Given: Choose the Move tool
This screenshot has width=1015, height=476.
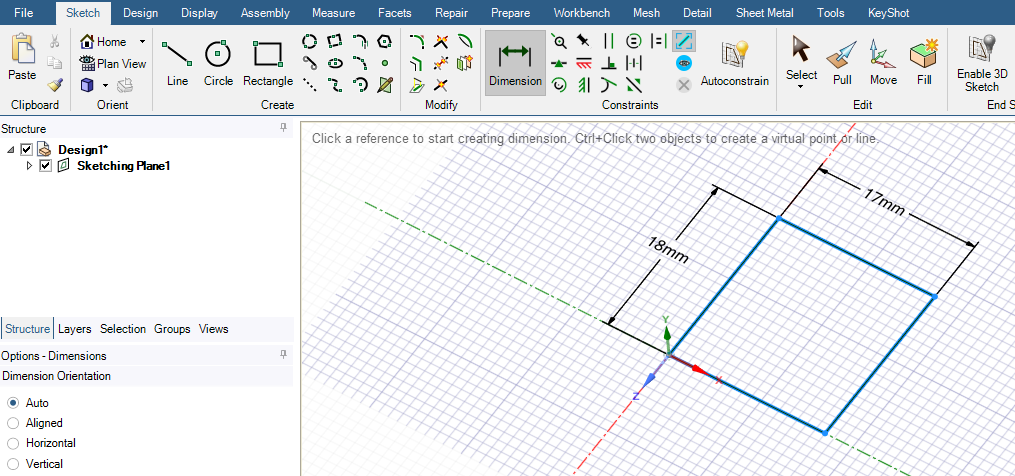Looking at the screenshot, I should click(x=883, y=62).
